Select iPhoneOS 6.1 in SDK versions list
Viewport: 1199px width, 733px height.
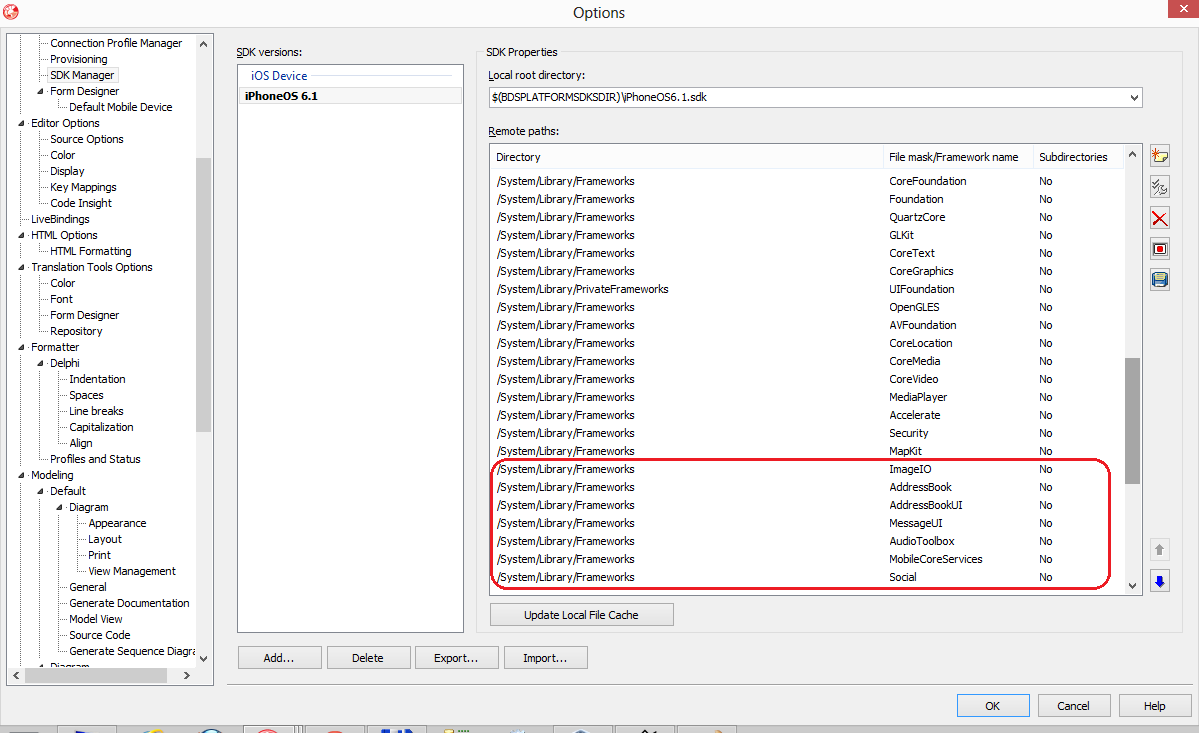[281, 96]
